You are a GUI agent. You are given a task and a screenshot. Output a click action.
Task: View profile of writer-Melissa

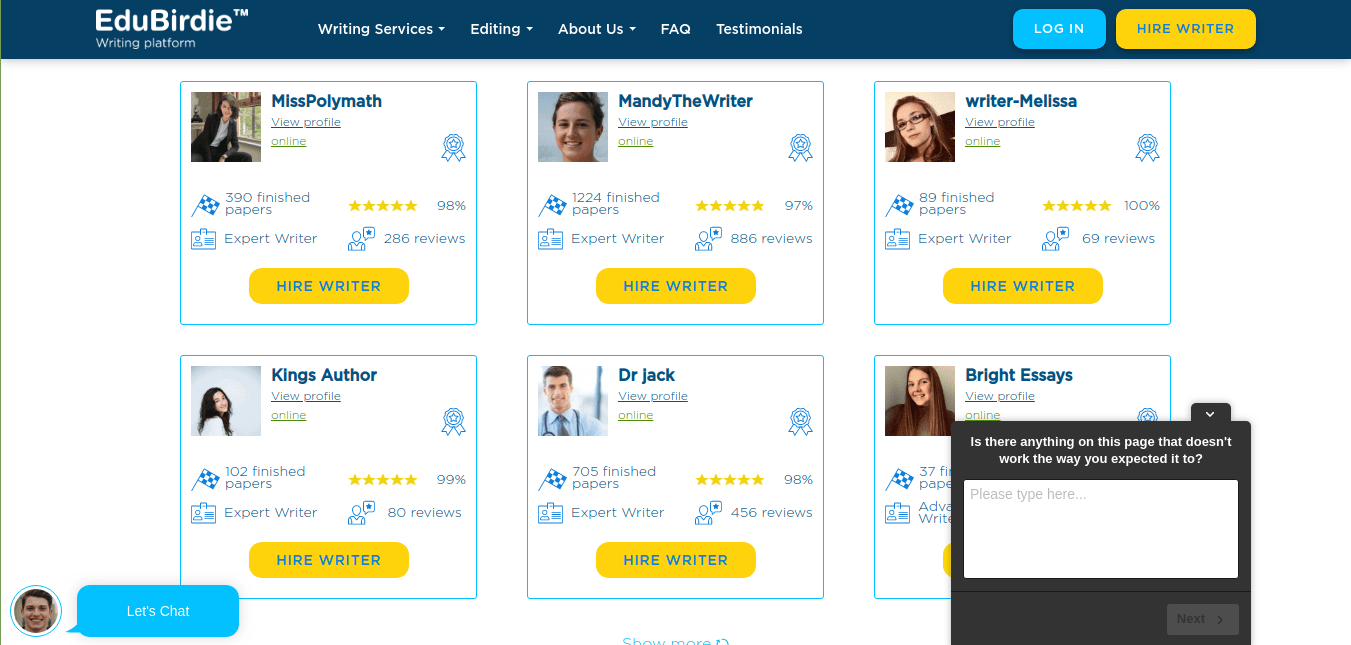(1000, 122)
